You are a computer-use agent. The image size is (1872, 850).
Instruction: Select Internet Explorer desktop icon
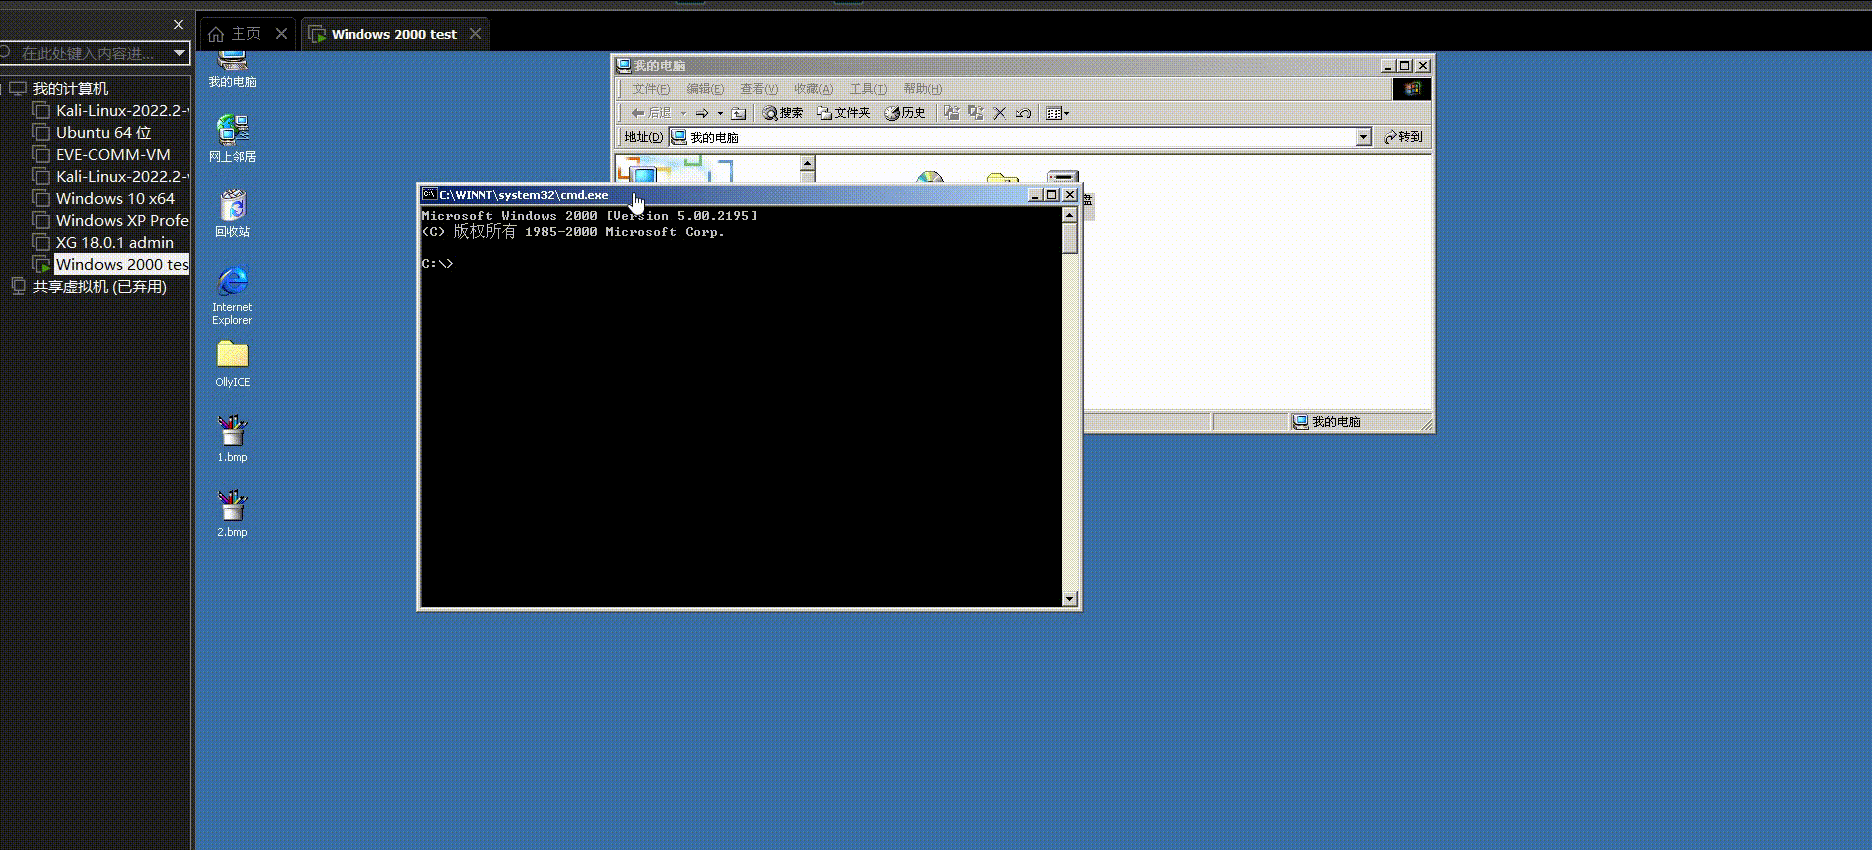[232, 296]
